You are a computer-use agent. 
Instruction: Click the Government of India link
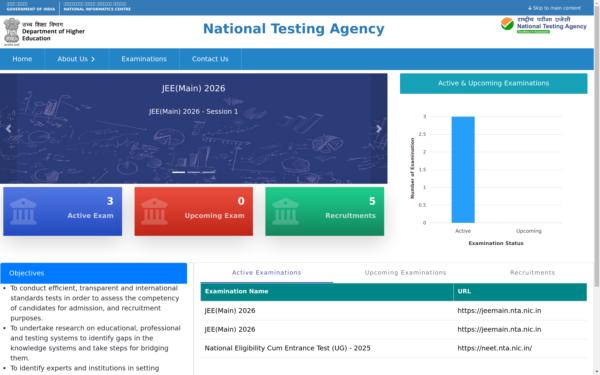click(31, 7)
